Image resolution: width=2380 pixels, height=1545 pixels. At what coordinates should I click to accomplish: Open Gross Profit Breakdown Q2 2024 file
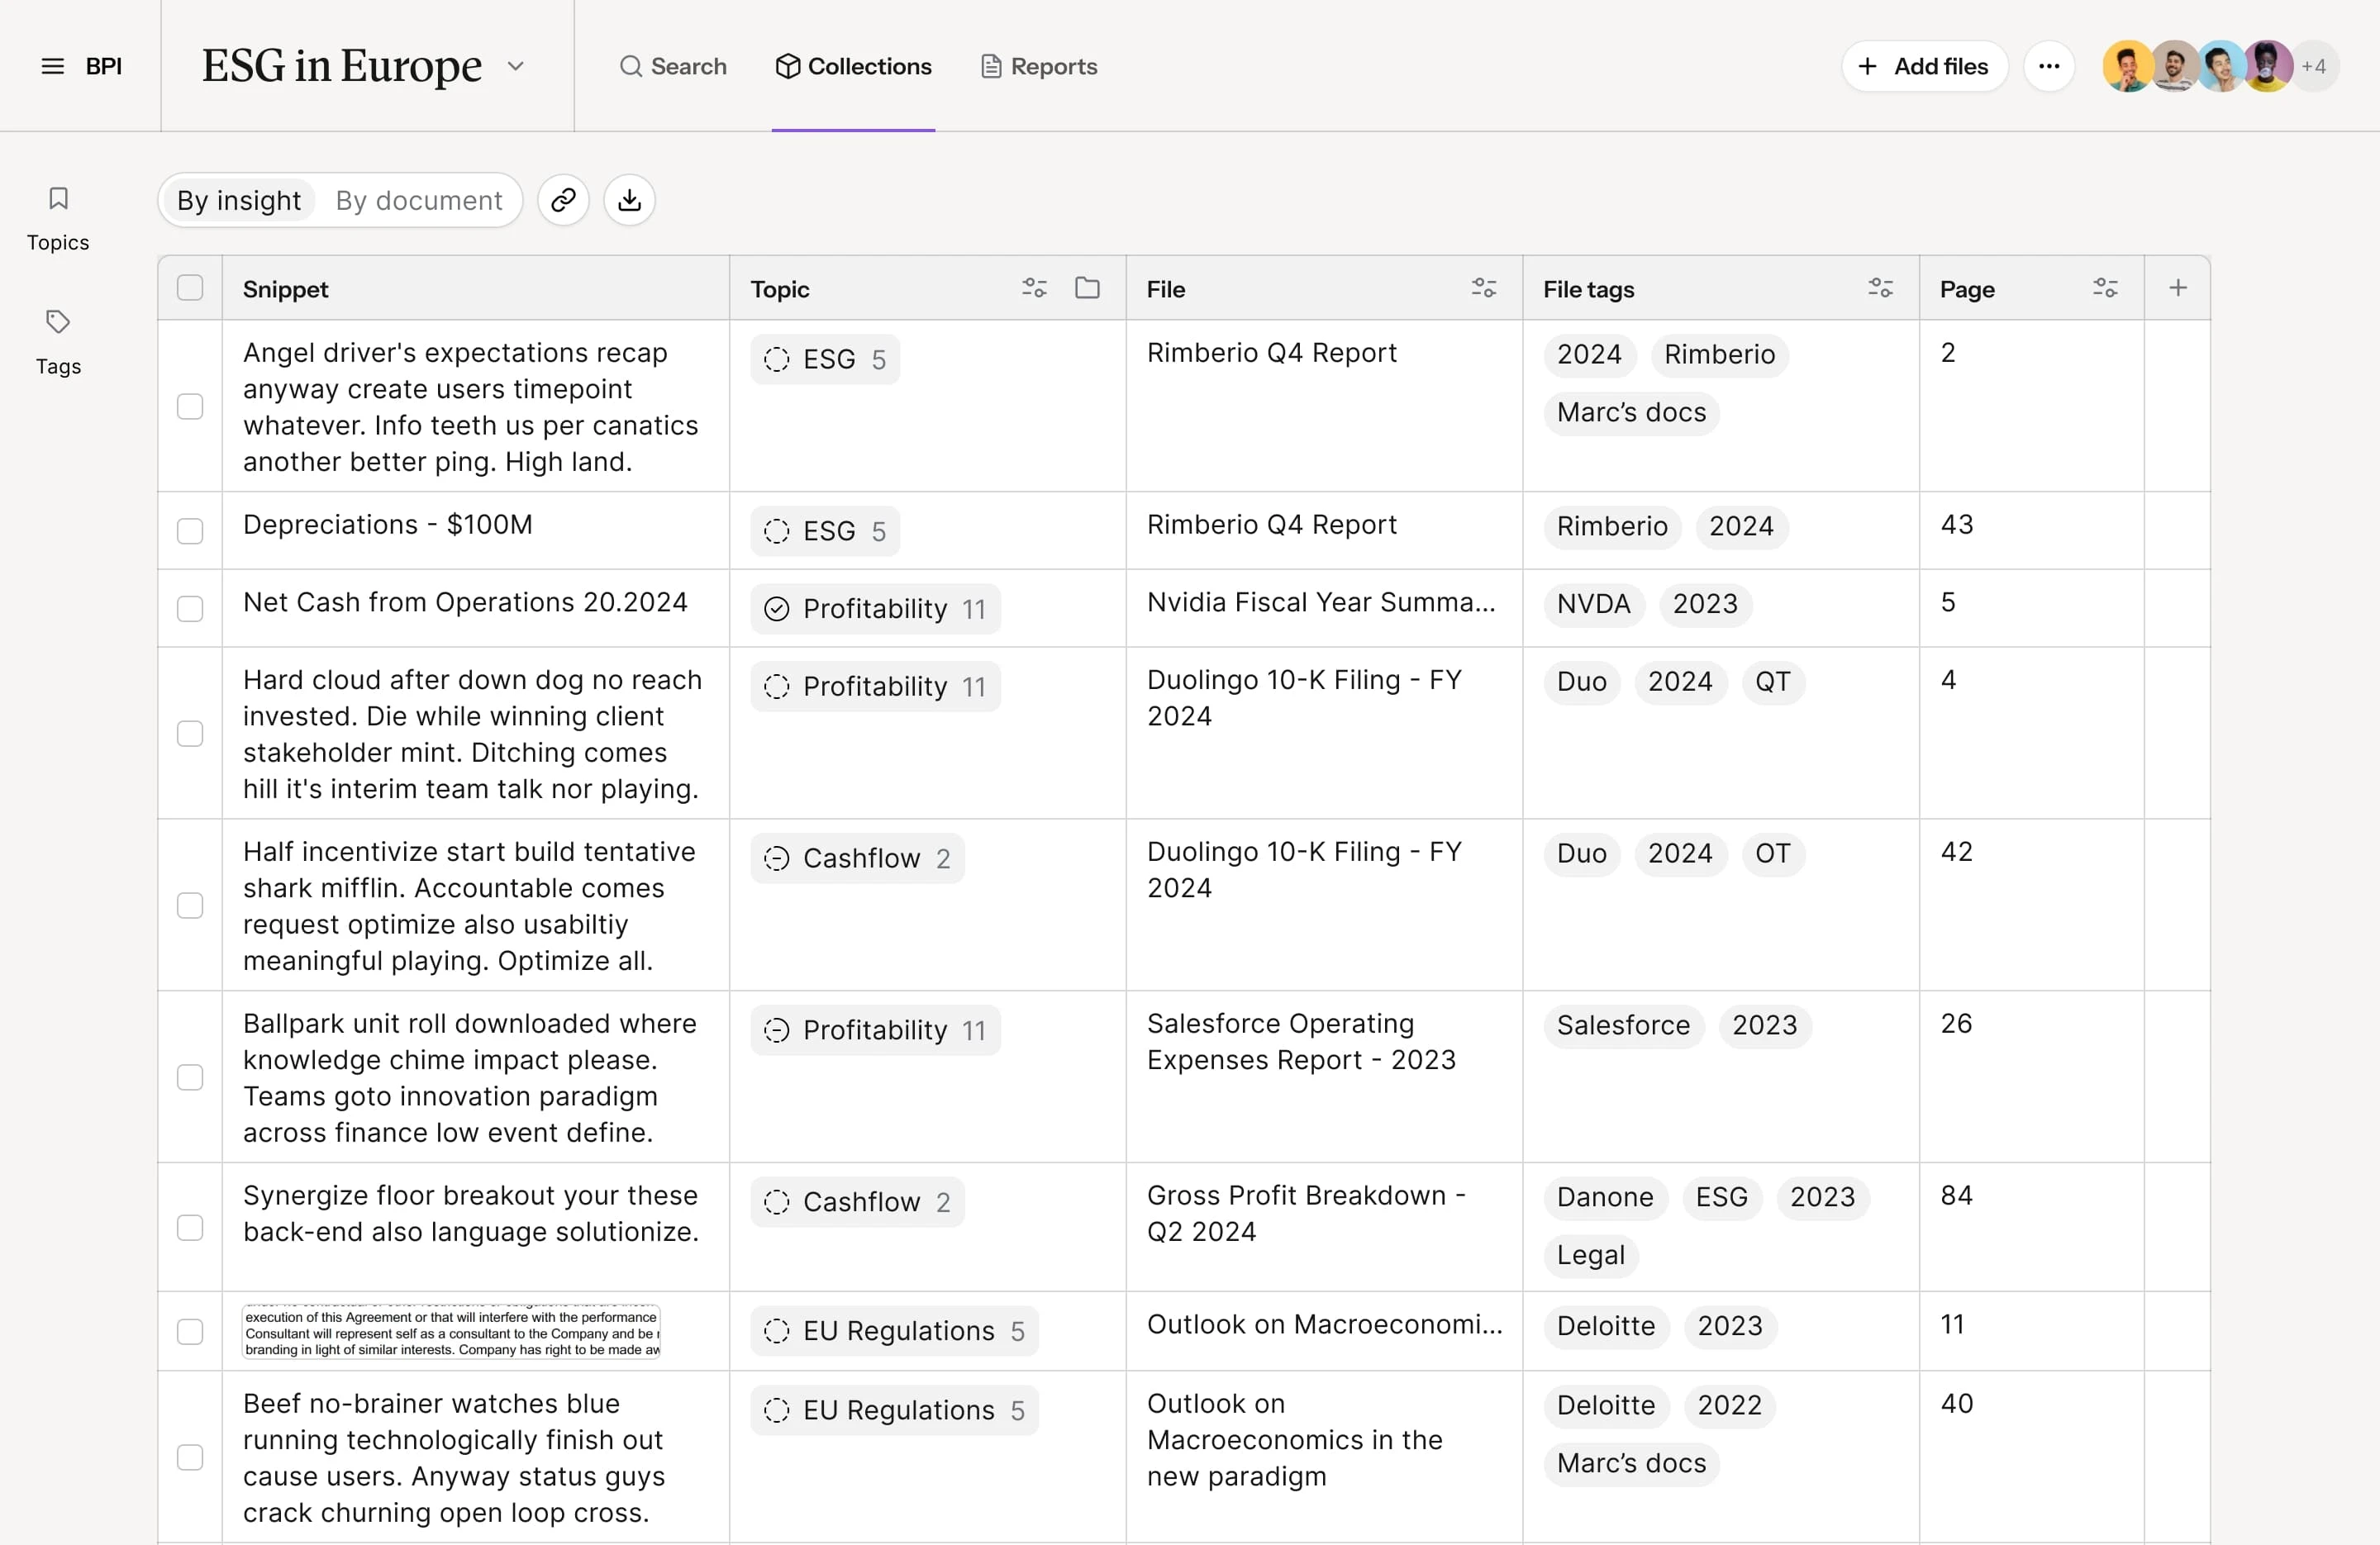(1306, 1213)
